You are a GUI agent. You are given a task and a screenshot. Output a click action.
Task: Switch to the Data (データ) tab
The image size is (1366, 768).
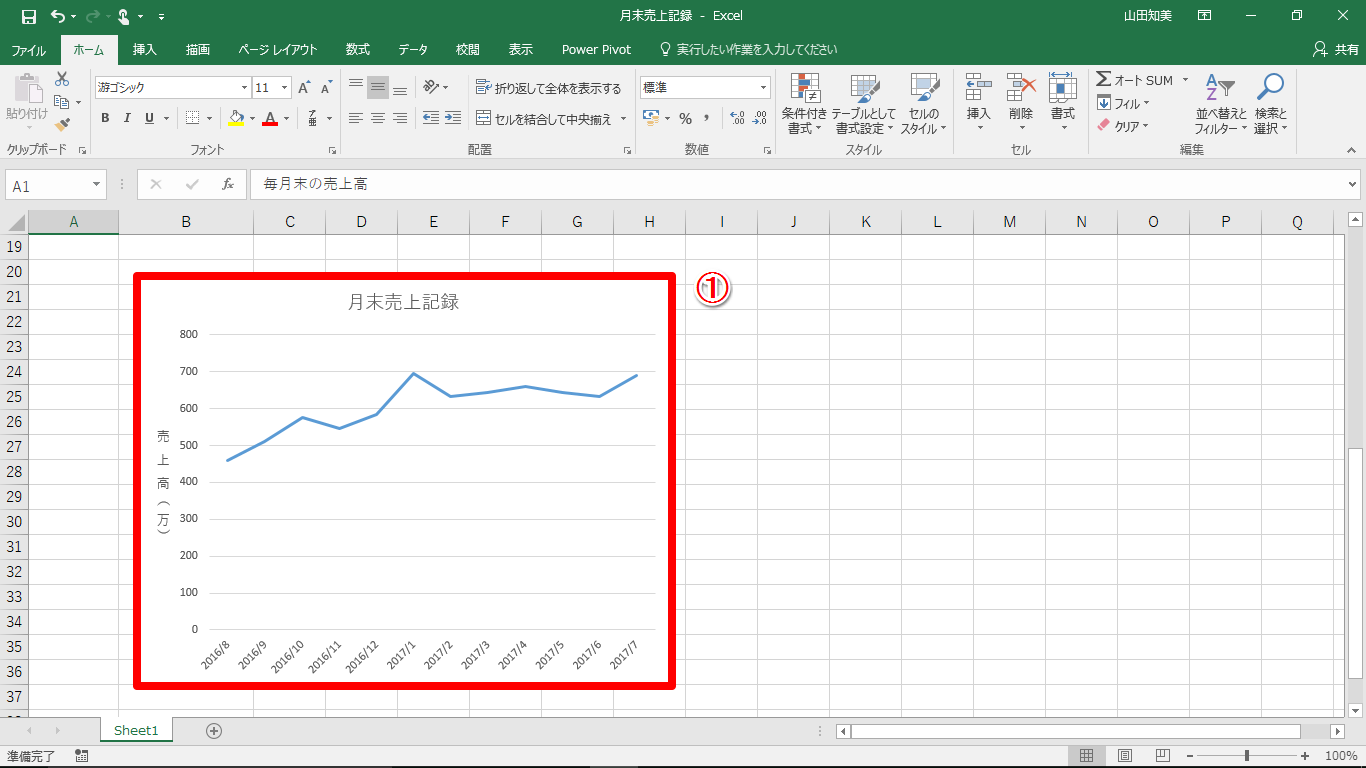point(413,50)
